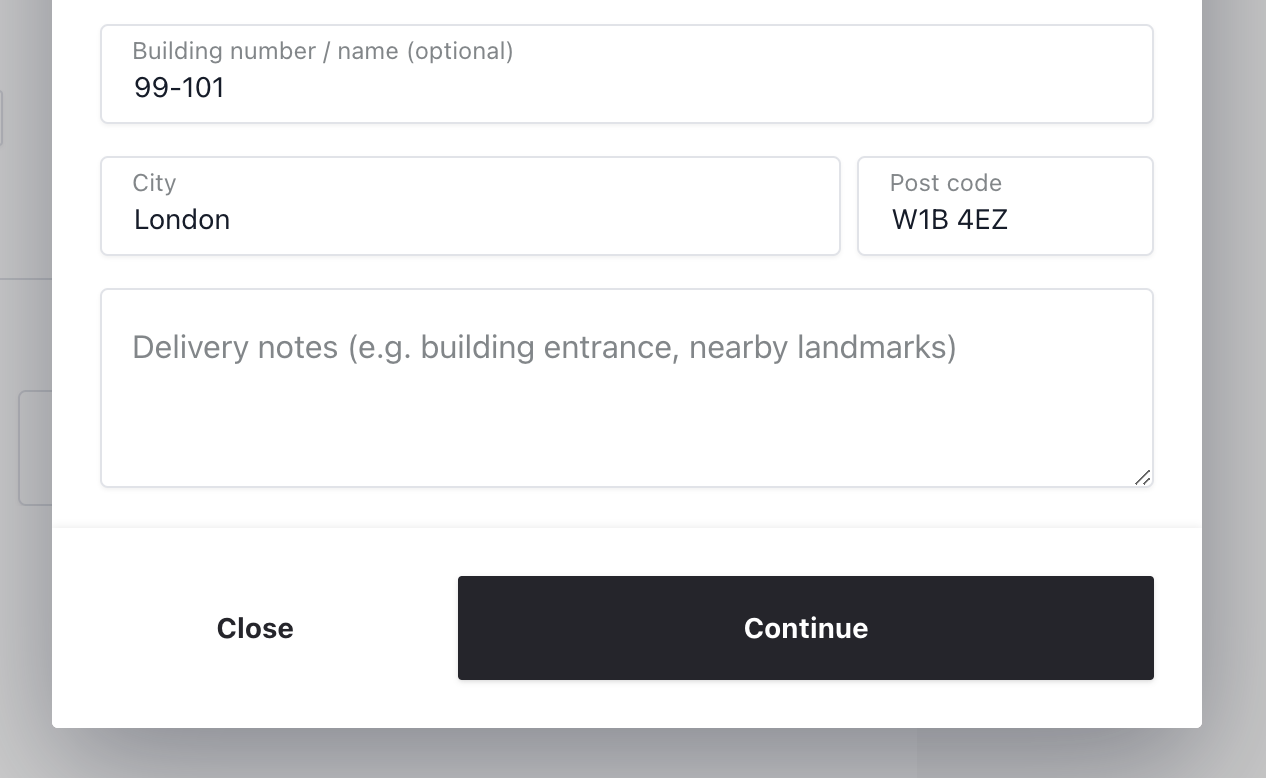
Task: Place cursor on the "99-101" value
Action: pyautogui.click(x=179, y=88)
